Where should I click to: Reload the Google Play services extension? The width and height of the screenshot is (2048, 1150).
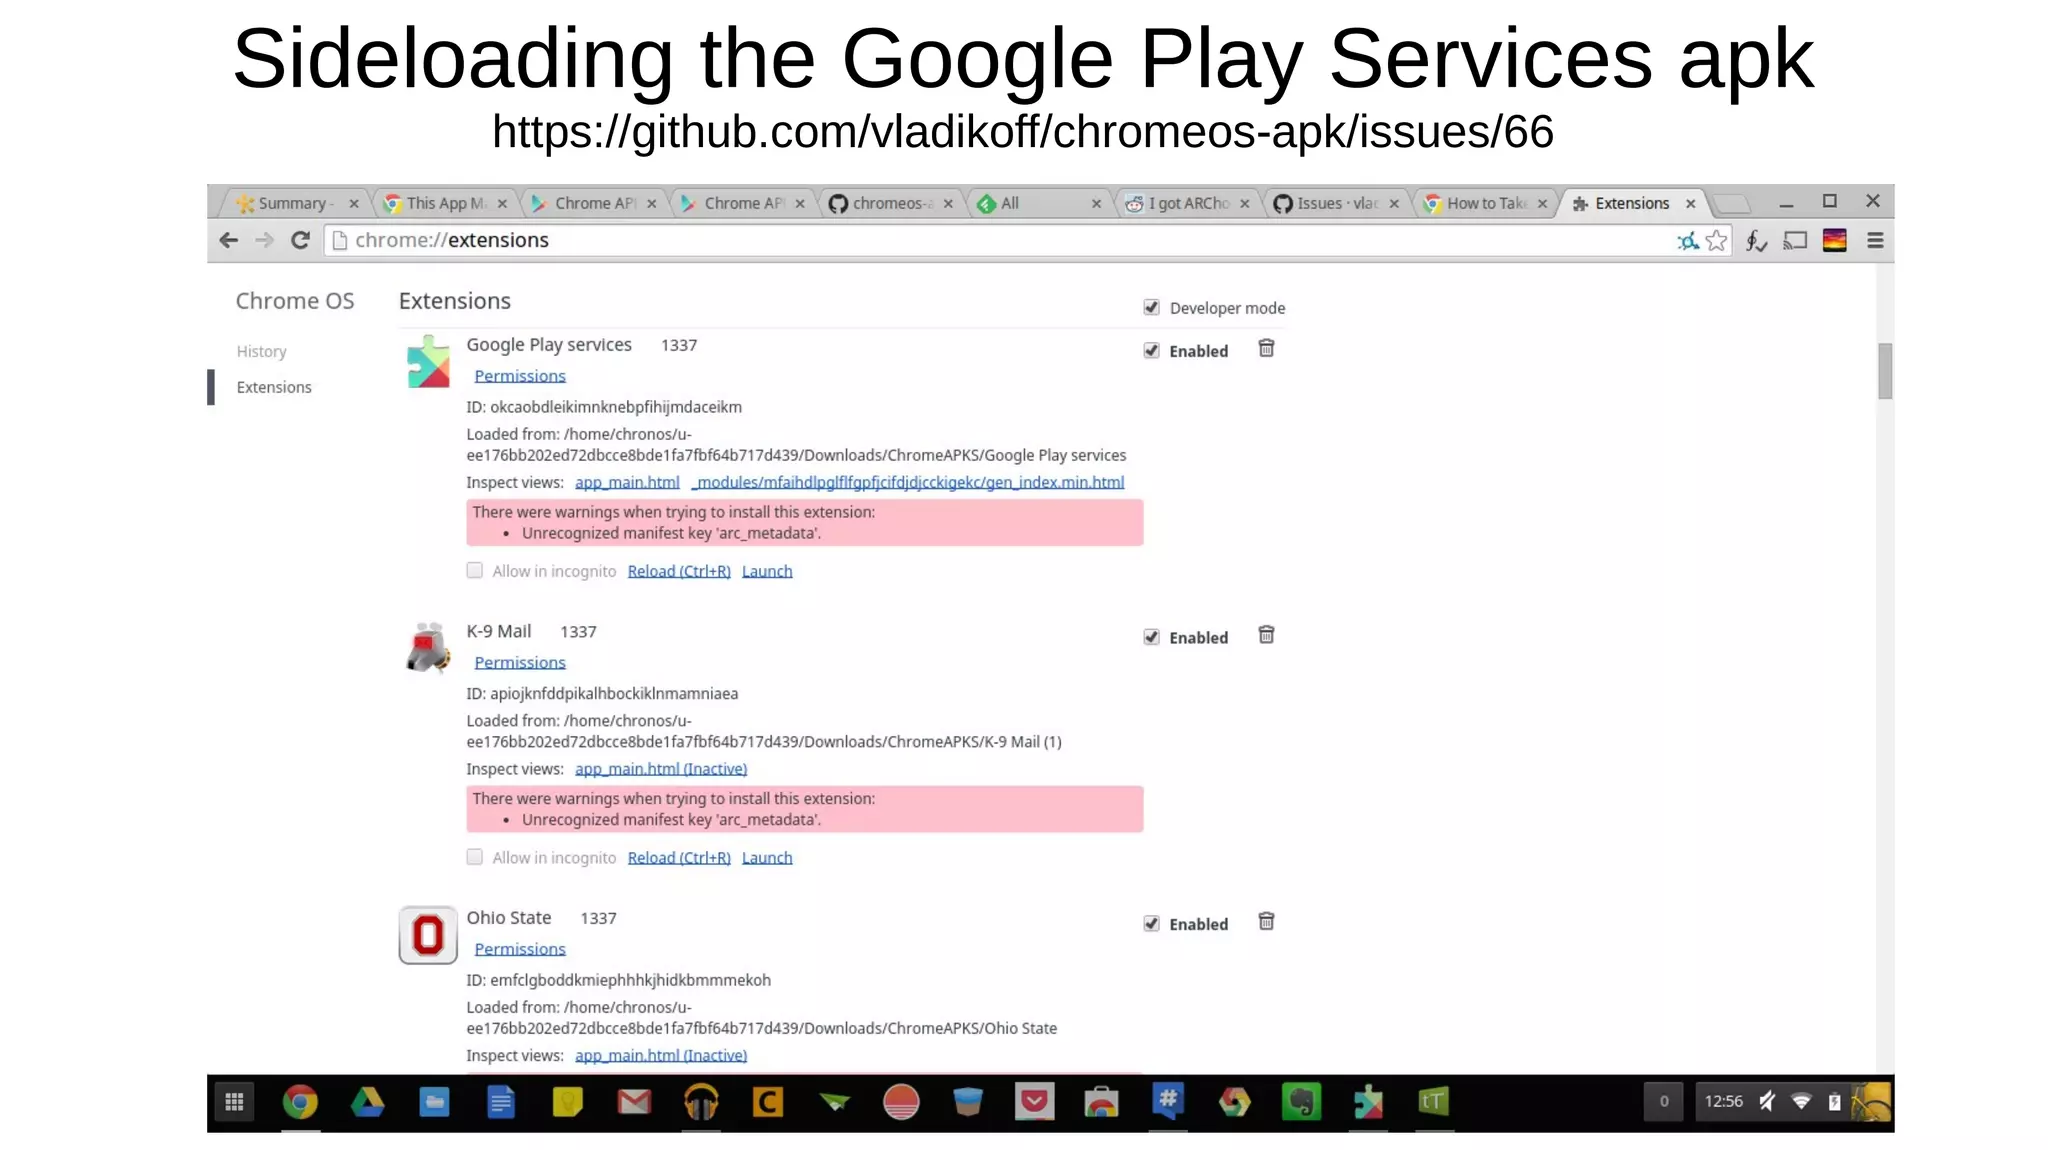coord(679,571)
